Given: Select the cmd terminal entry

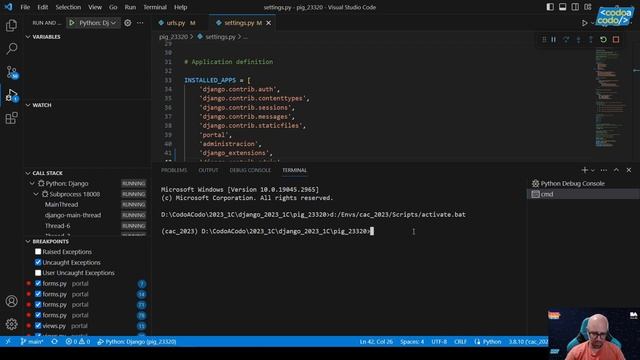Looking at the screenshot, I should click(583, 194).
